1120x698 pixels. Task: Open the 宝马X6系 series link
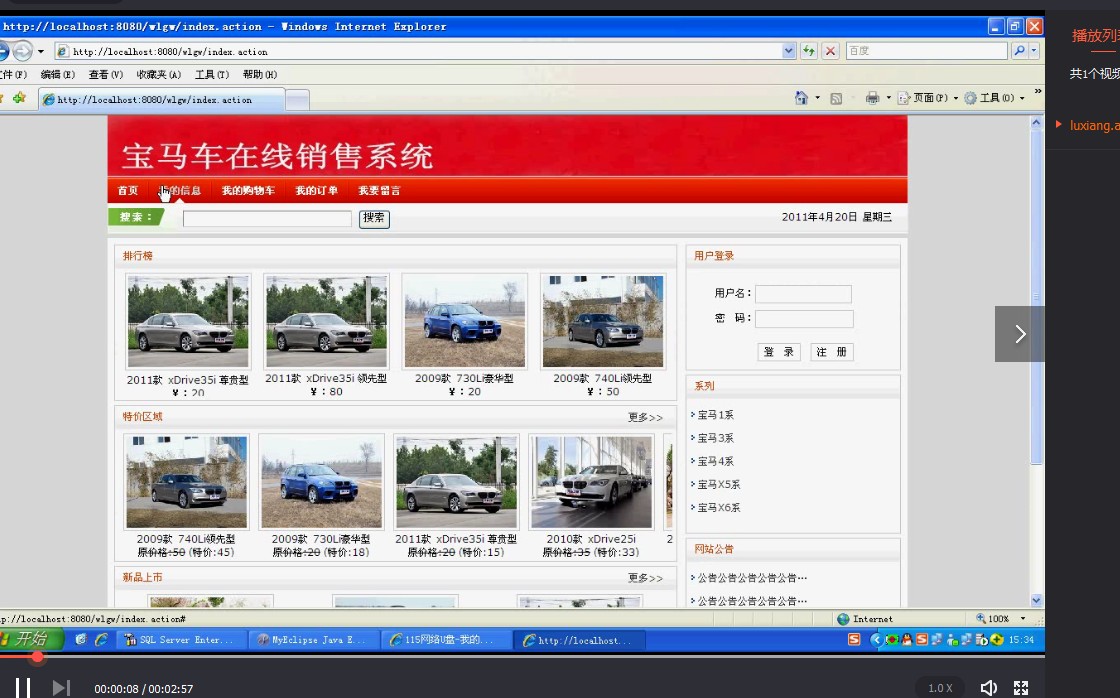pos(719,508)
